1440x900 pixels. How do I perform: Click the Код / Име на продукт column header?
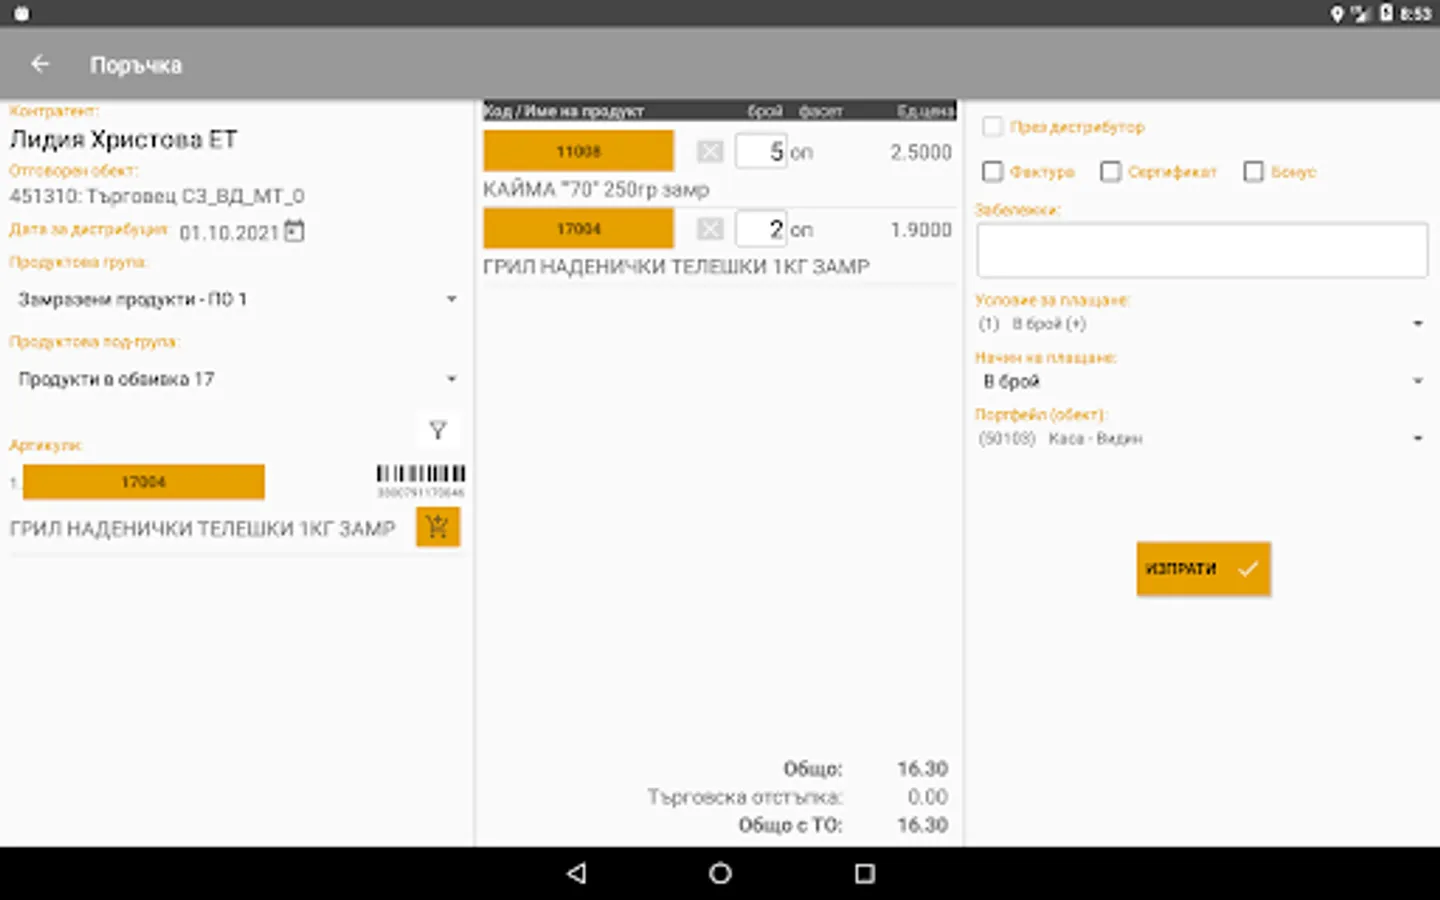(x=563, y=110)
